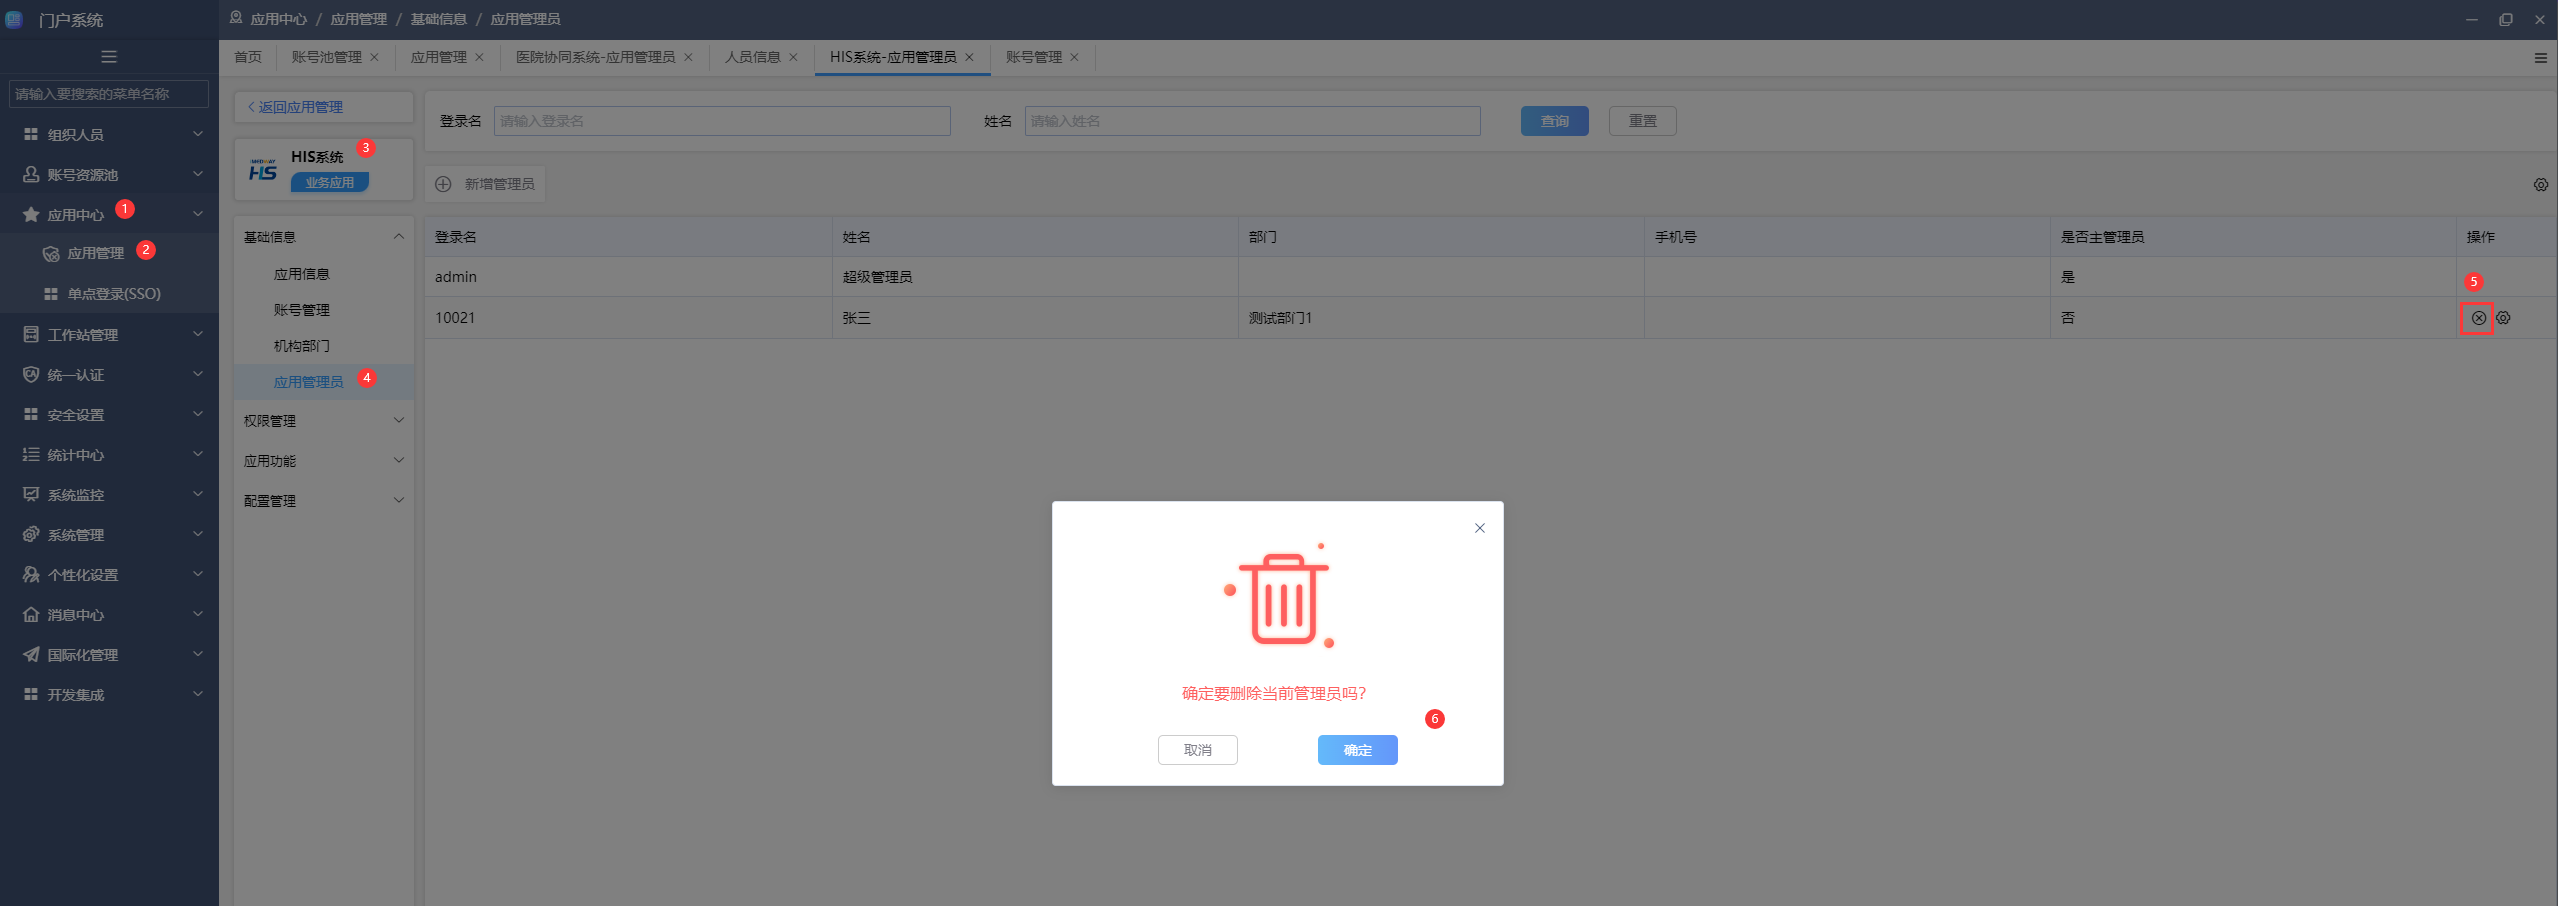Click the 消息中心 home icon
The image size is (2558, 906).
[x=31, y=614]
